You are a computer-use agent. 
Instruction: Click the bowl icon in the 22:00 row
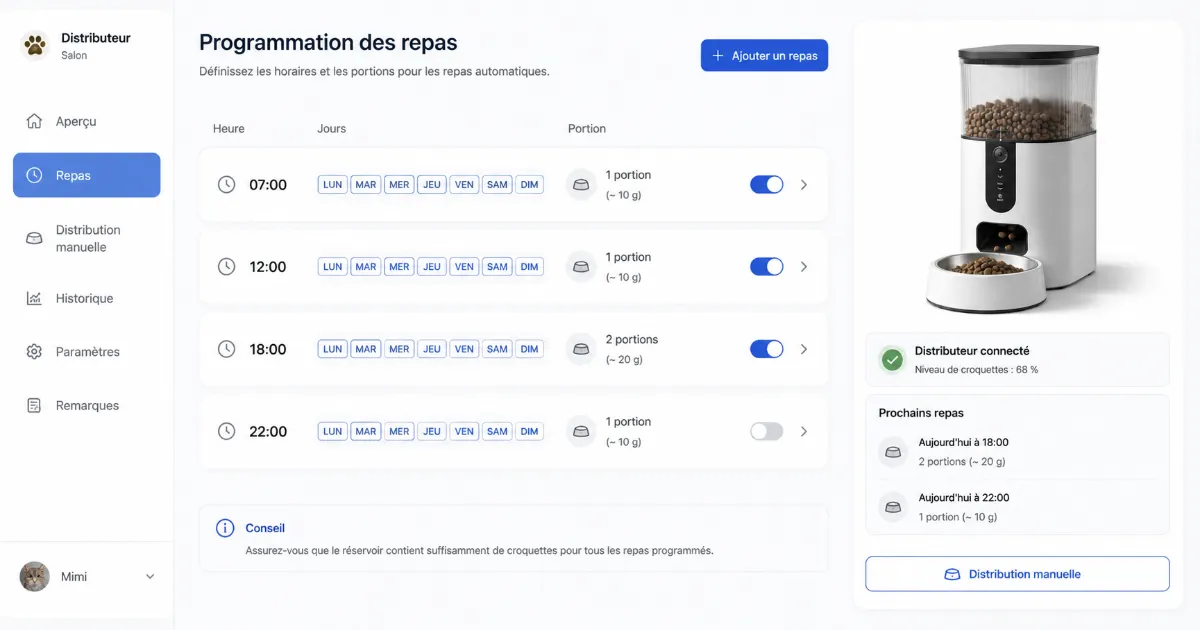581,431
